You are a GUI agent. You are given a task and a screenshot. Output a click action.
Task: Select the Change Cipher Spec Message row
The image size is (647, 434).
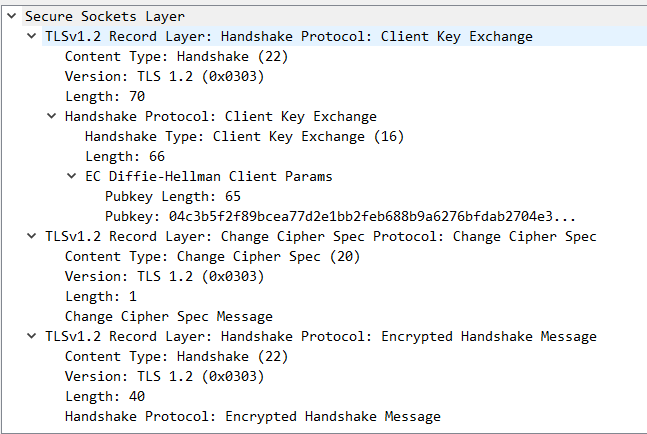(x=168, y=316)
